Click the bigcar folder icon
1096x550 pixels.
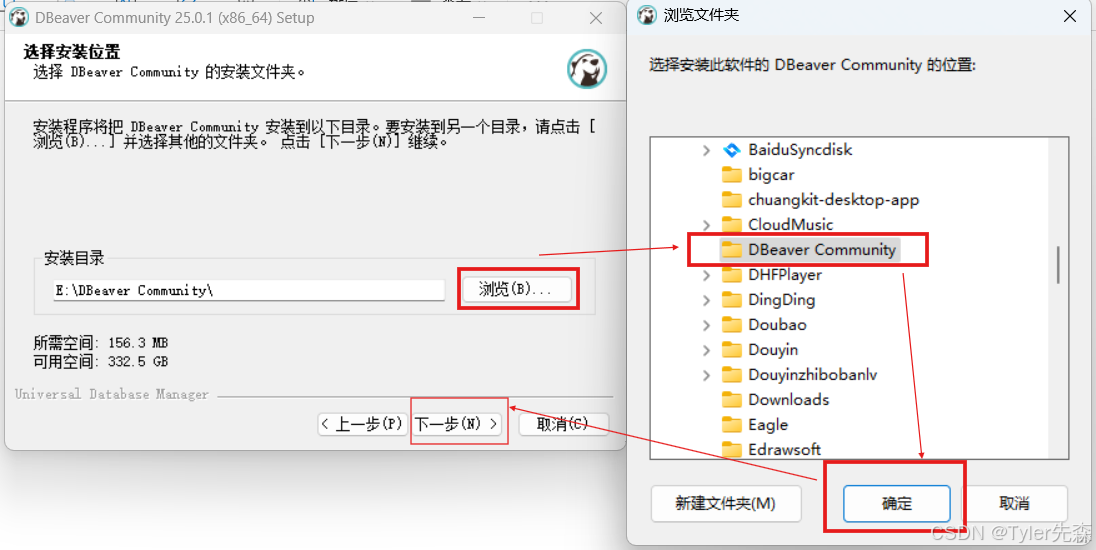click(x=732, y=175)
